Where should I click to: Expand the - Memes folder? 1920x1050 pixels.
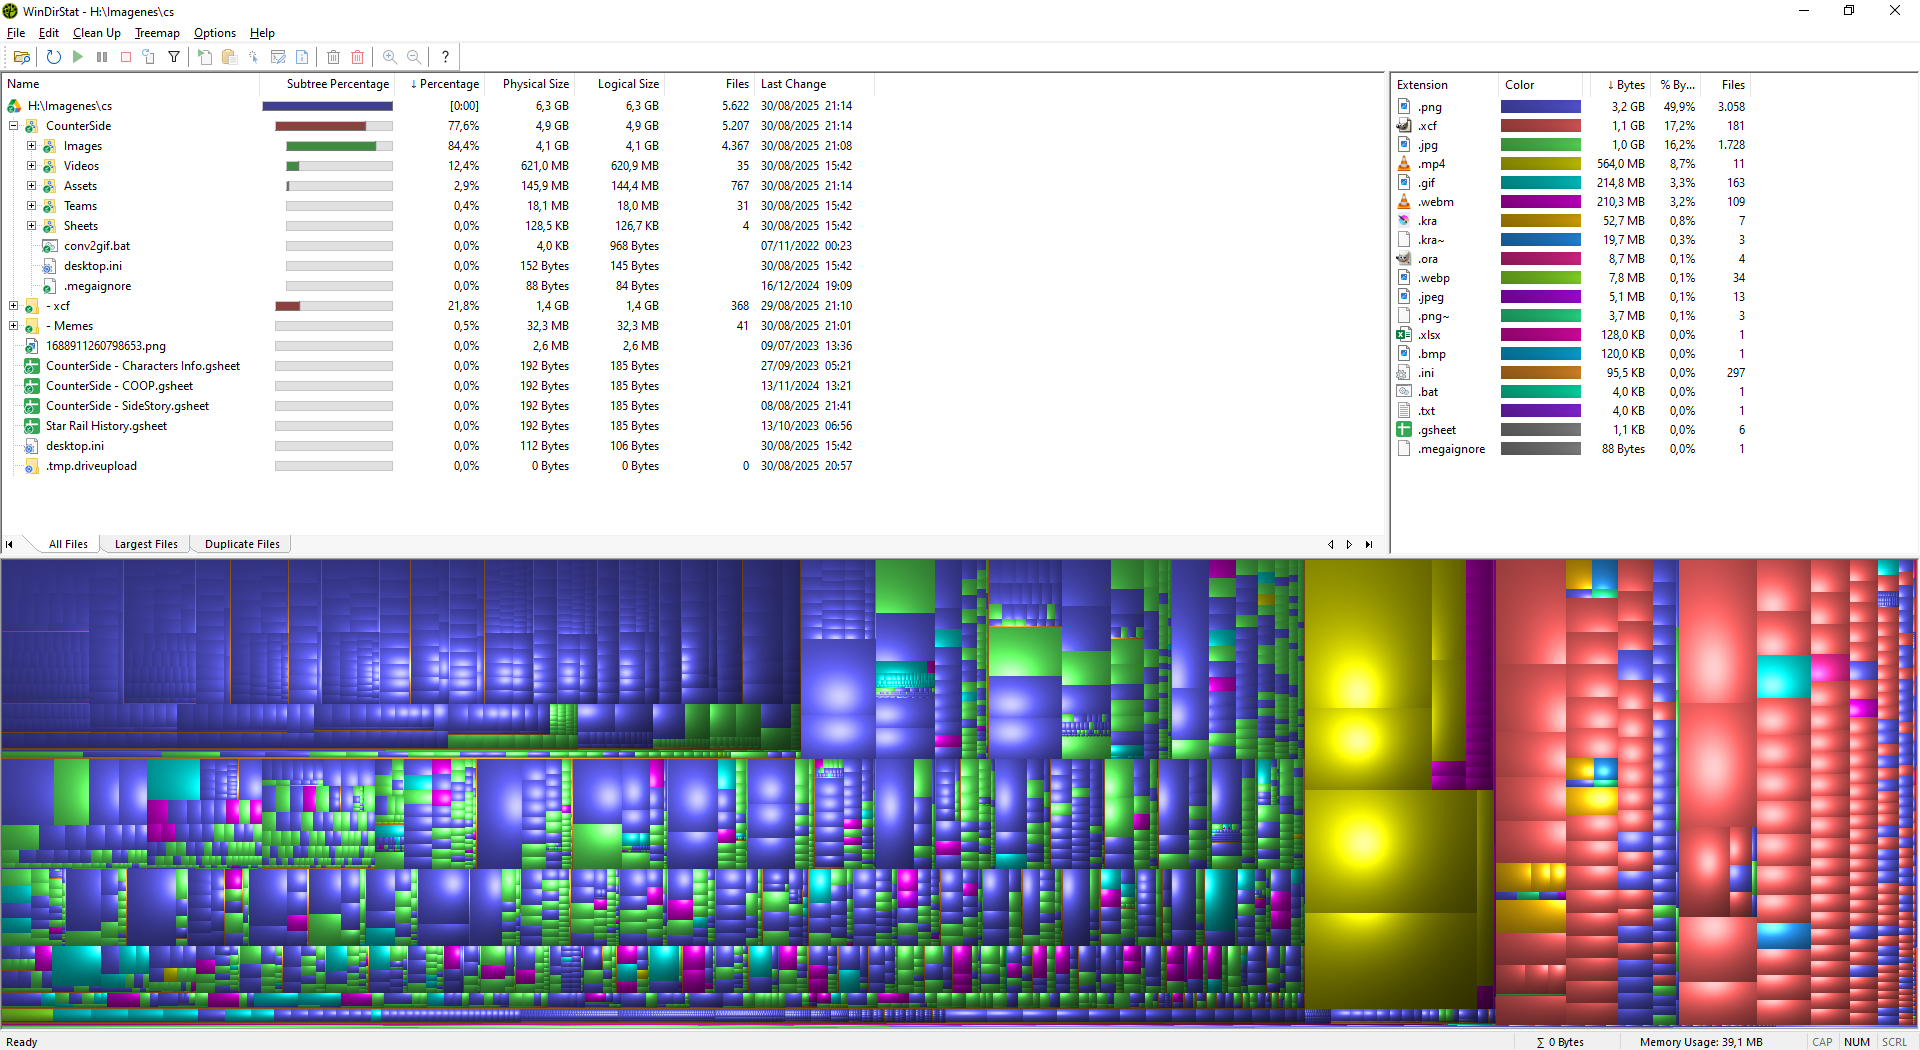pos(14,326)
